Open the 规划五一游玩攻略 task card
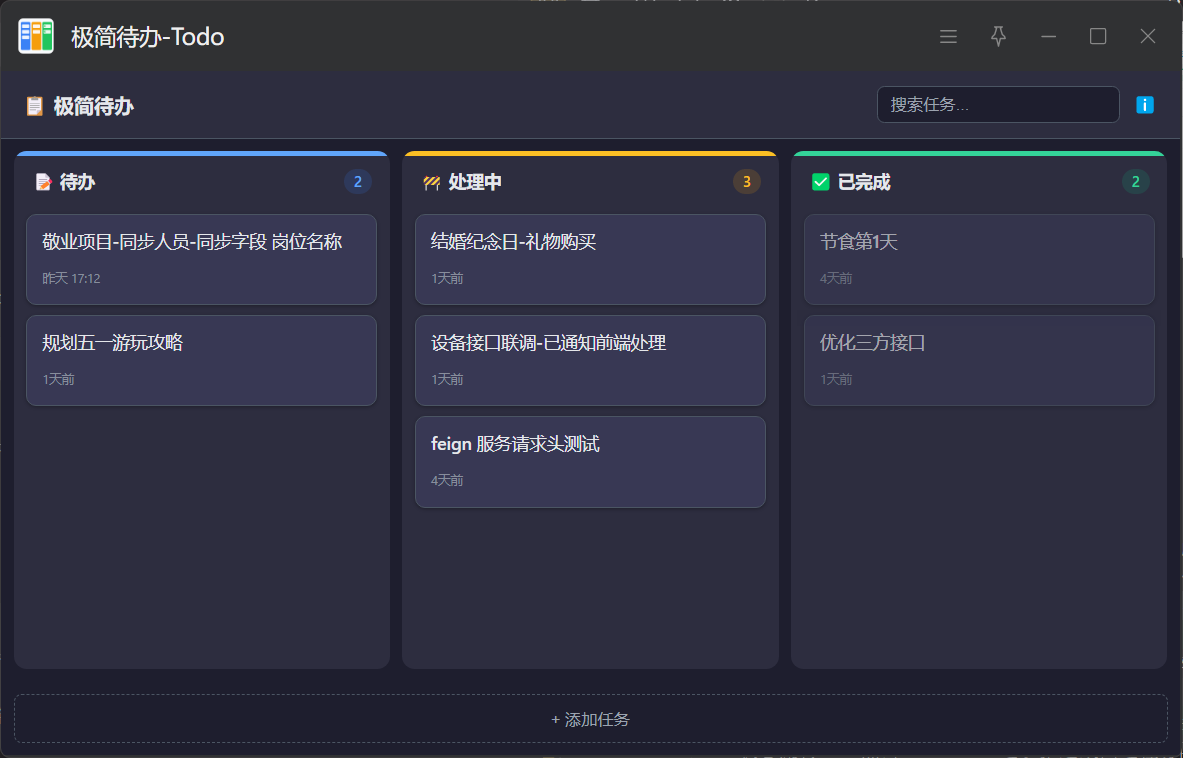Image resolution: width=1183 pixels, height=758 pixels. (201, 360)
